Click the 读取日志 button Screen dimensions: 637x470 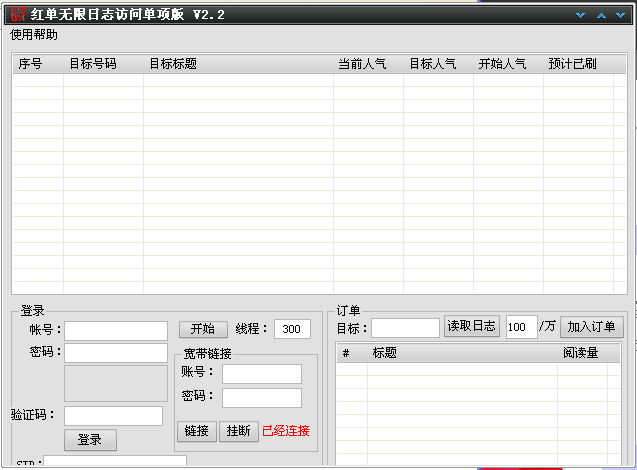tap(472, 326)
